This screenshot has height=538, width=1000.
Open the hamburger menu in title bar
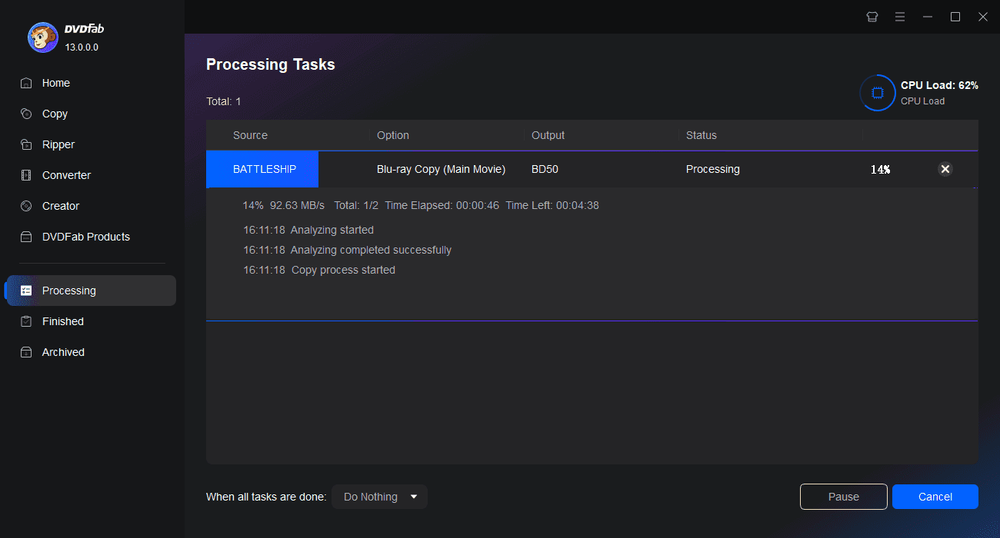click(x=900, y=17)
